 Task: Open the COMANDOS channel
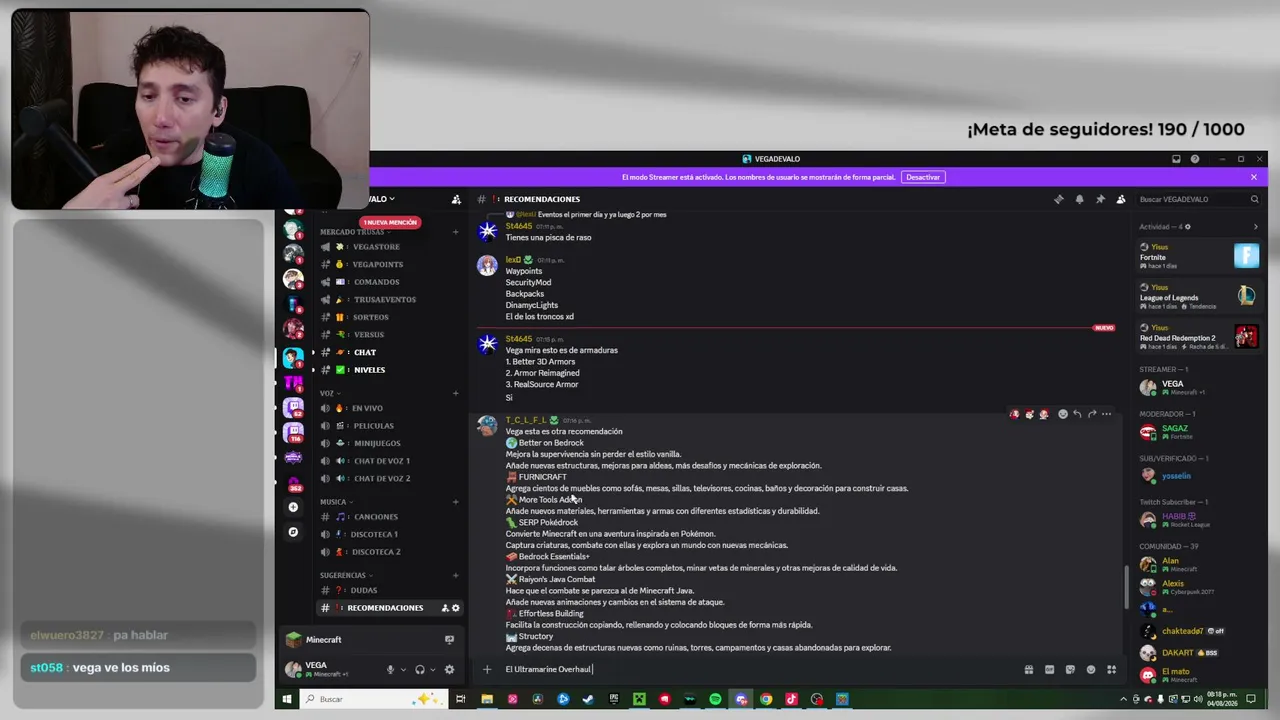[388, 282]
